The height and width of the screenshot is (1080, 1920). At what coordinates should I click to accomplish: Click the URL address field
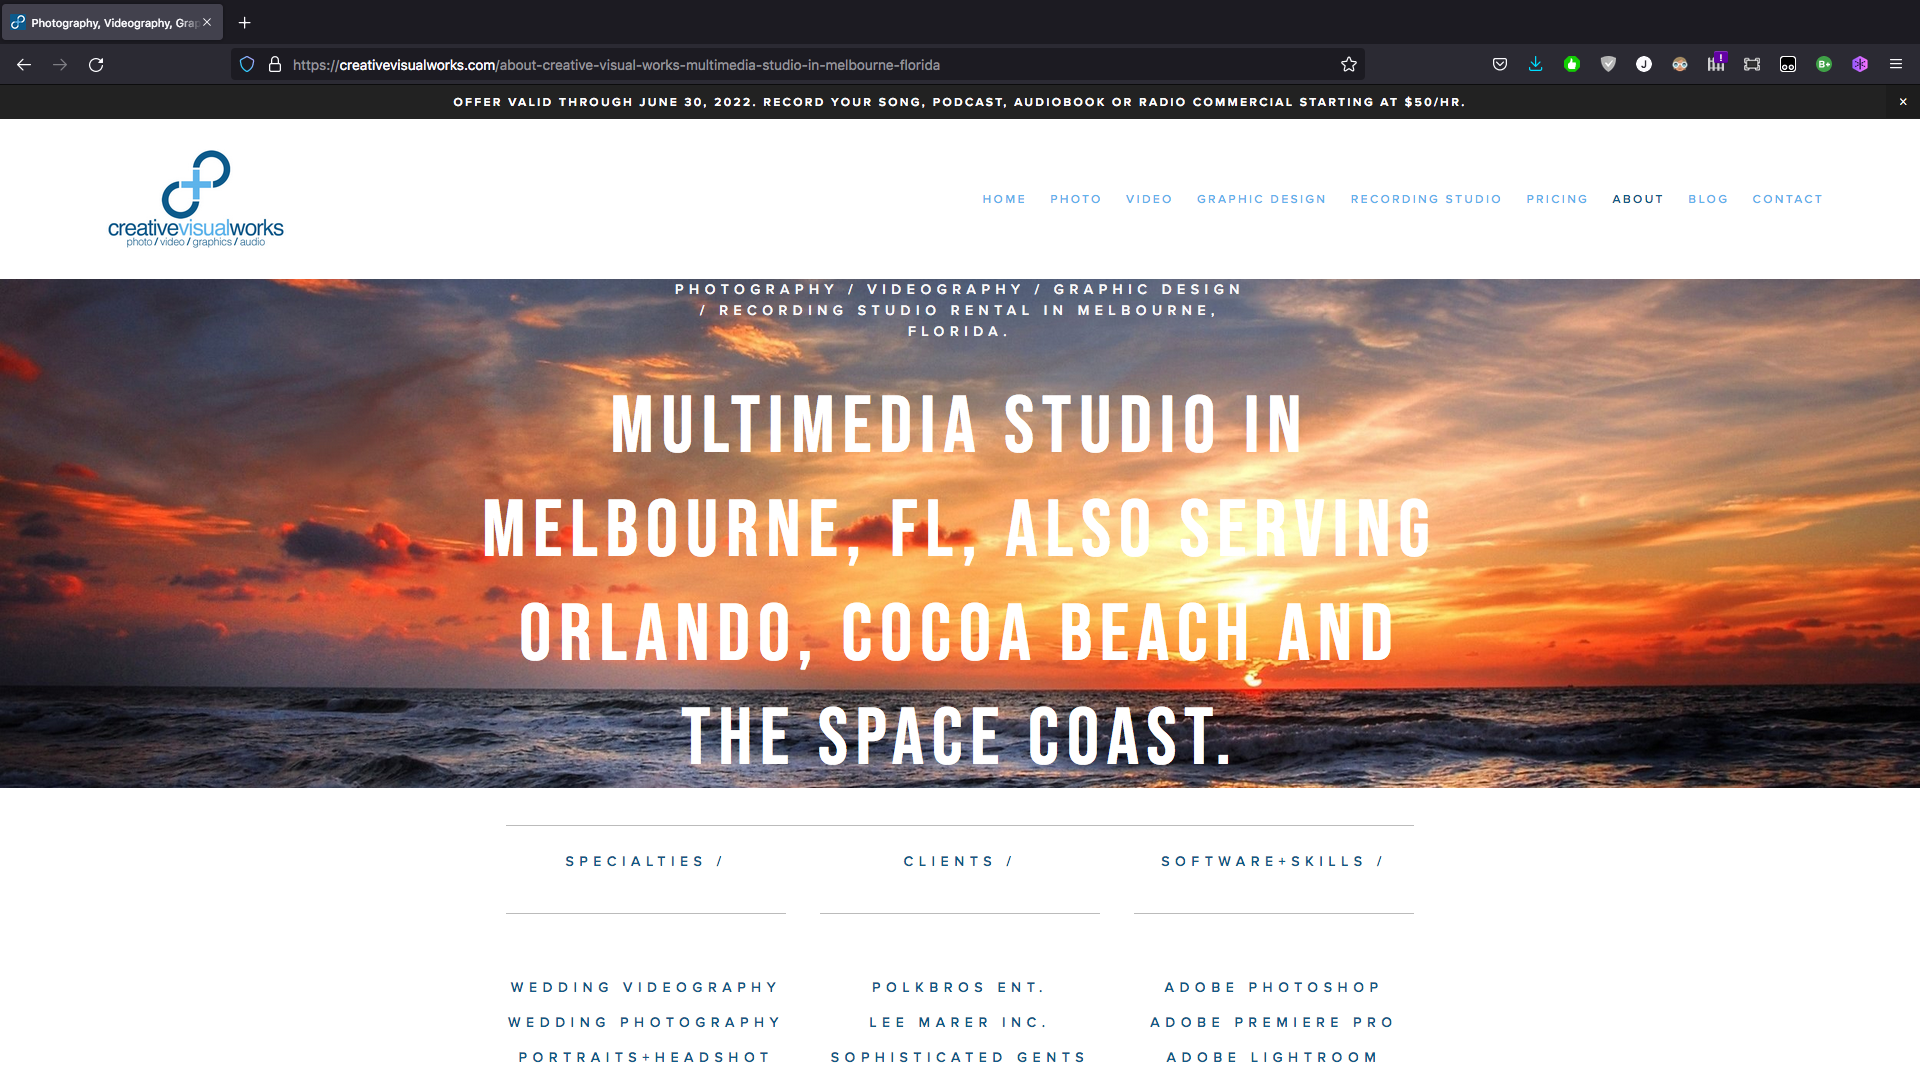click(x=800, y=65)
